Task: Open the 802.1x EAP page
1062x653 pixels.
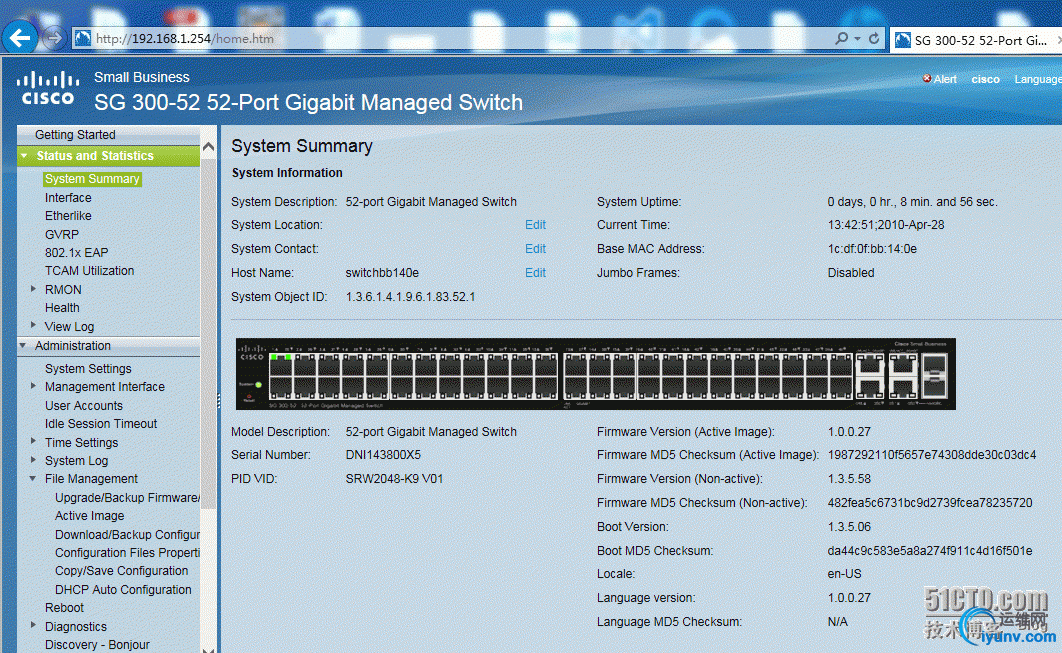Action: pyautogui.click(x=77, y=253)
